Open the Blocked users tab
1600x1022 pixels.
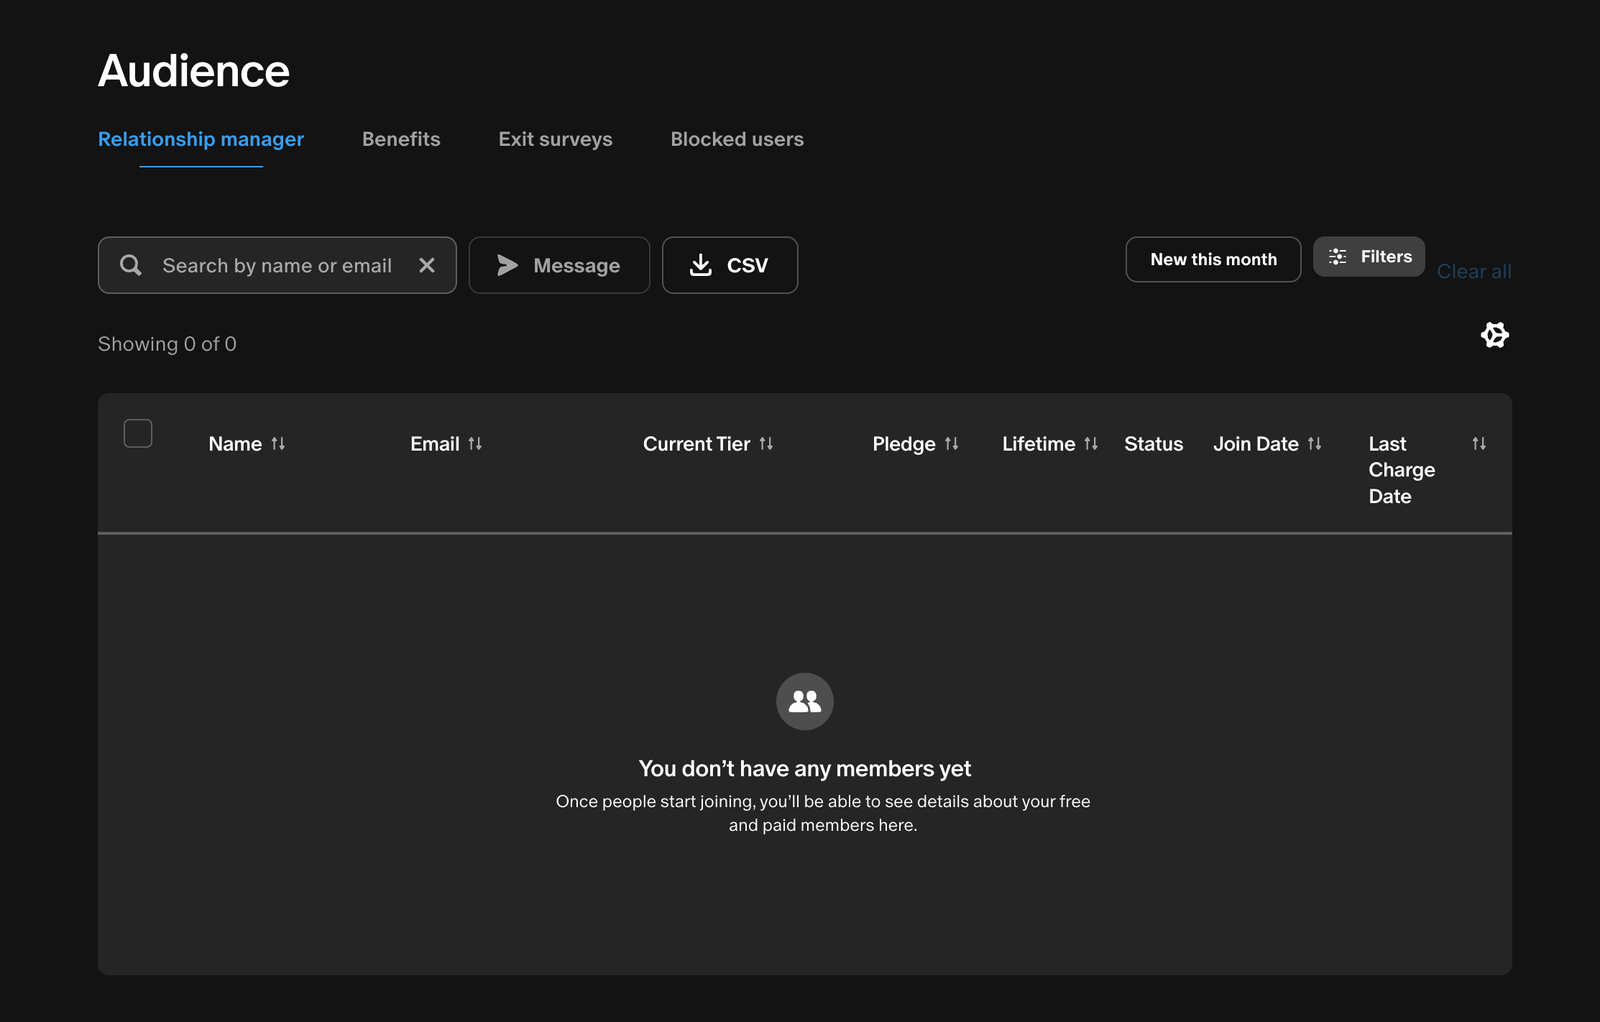737,139
